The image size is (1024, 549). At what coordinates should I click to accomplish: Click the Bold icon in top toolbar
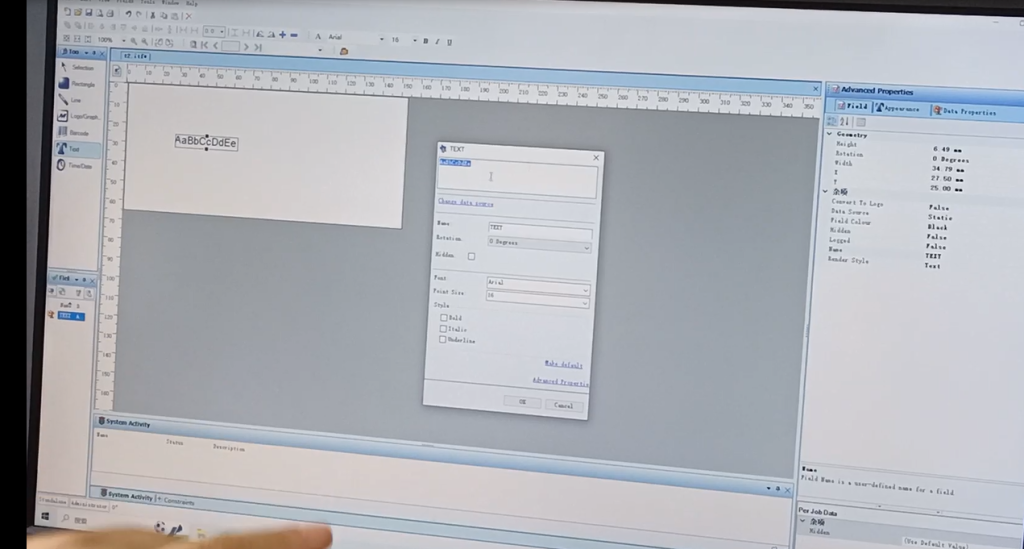pyautogui.click(x=425, y=41)
